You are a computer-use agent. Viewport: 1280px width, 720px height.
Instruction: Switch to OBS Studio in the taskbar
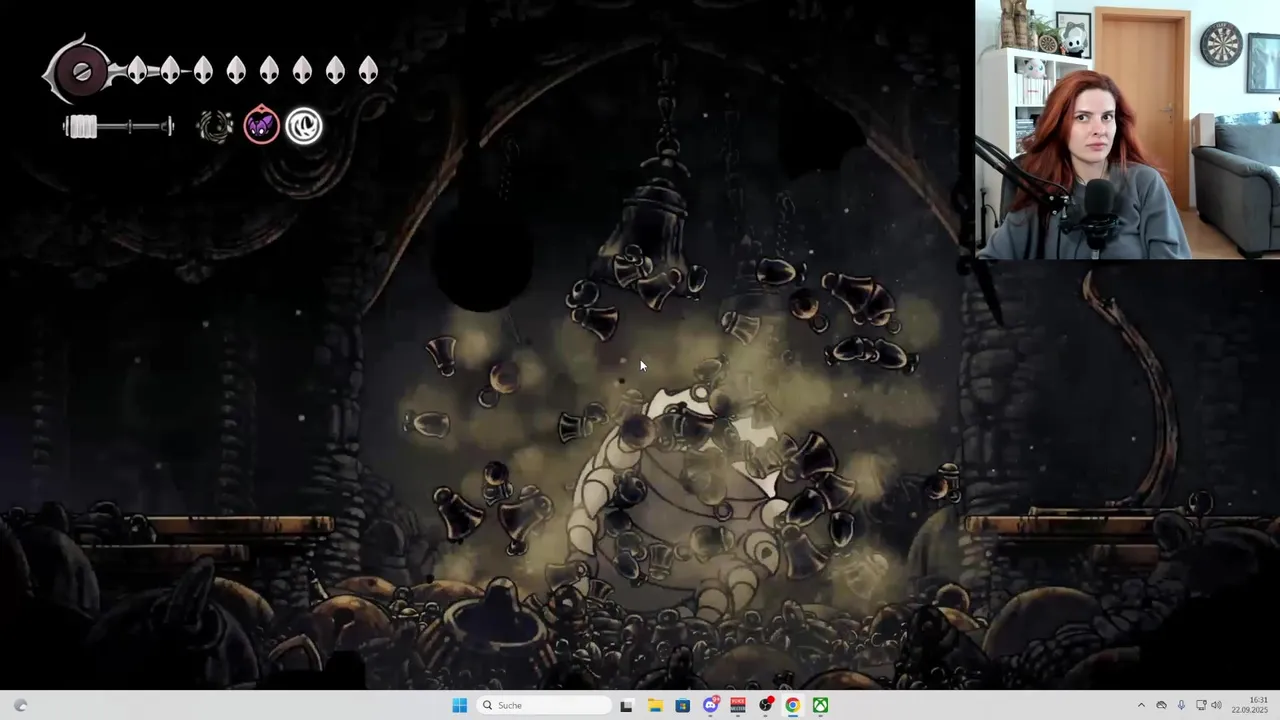coord(766,705)
